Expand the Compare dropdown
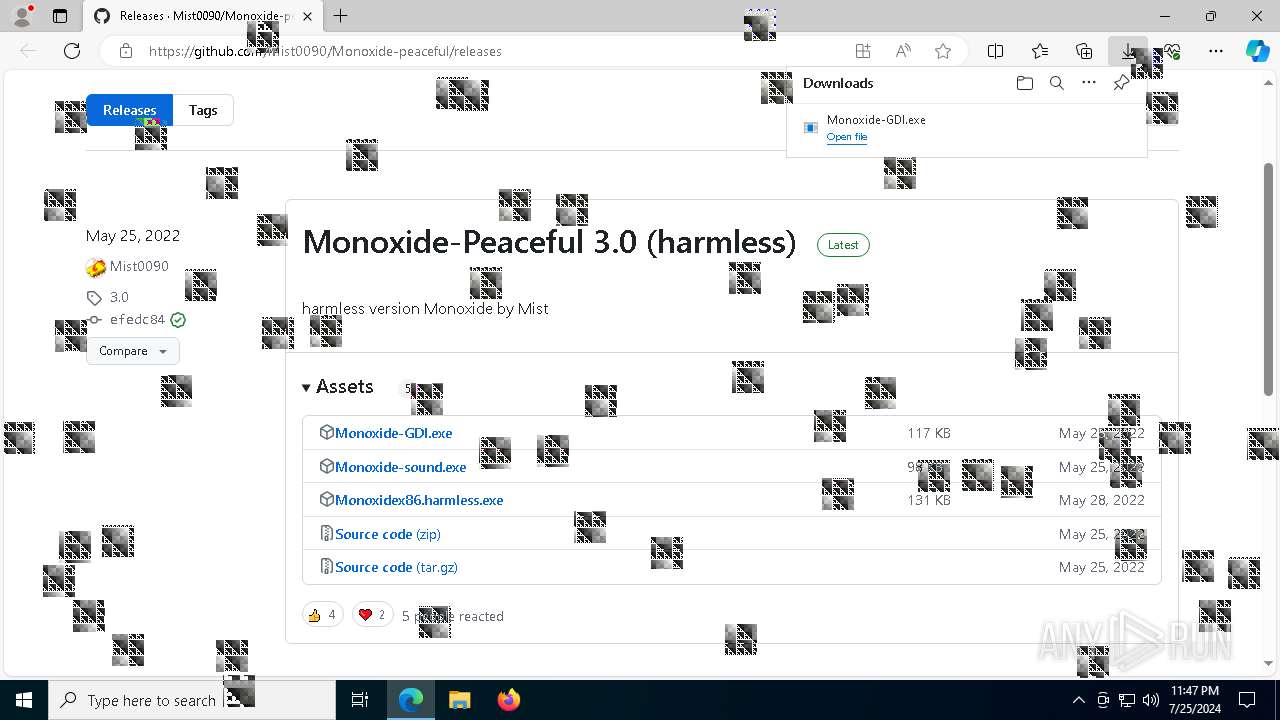Viewport: 1280px width, 720px height. click(x=133, y=351)
